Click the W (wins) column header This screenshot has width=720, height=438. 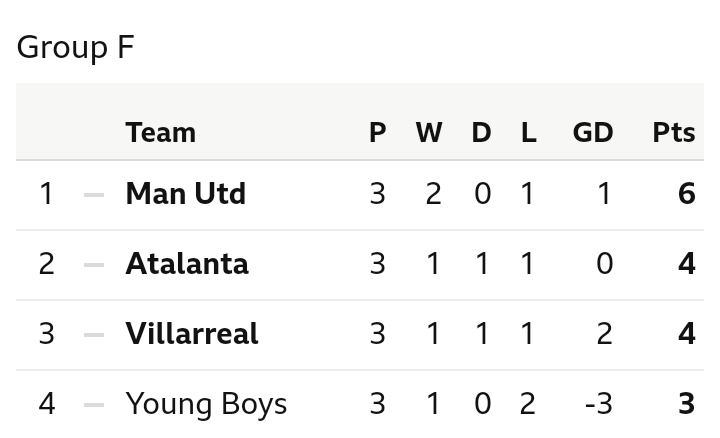pos(429,133)
